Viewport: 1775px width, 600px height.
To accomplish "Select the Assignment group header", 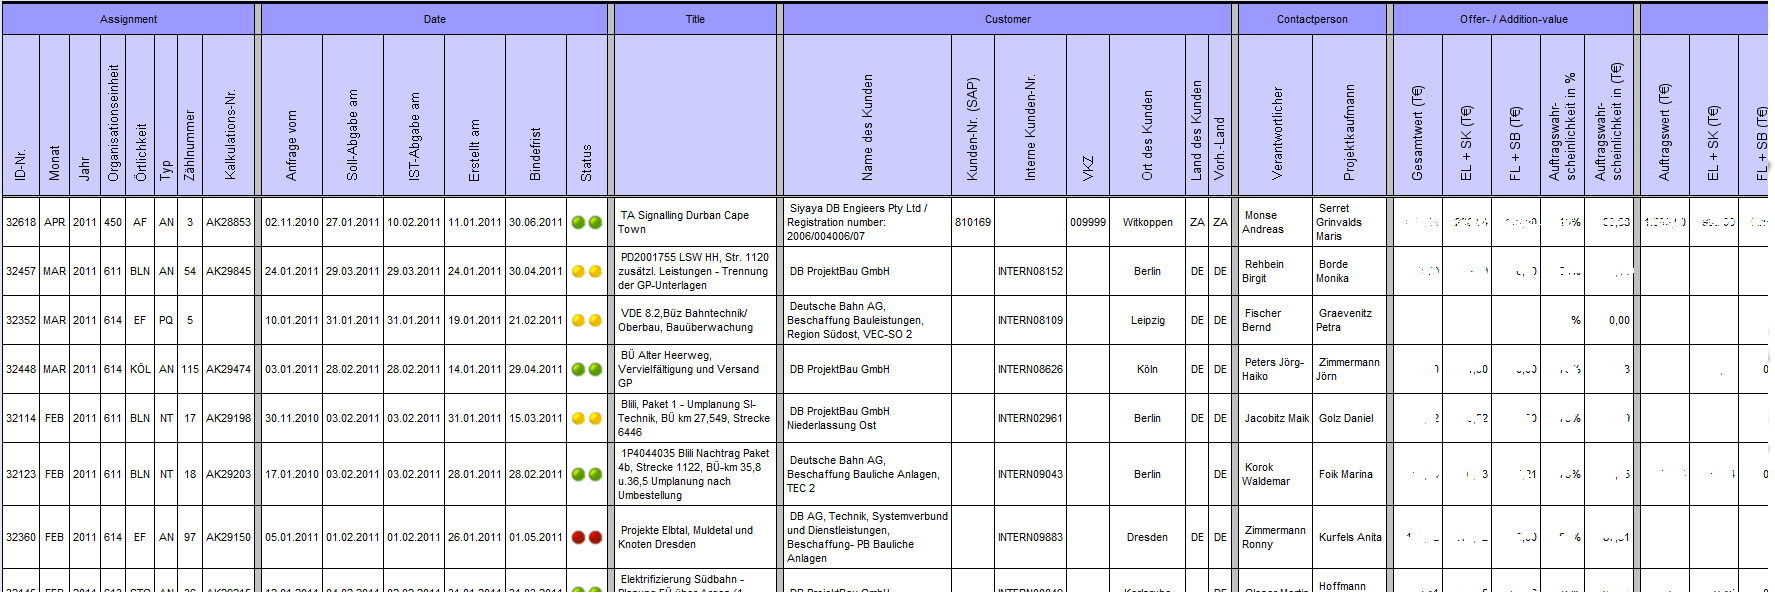I will [x=128, y=19].
